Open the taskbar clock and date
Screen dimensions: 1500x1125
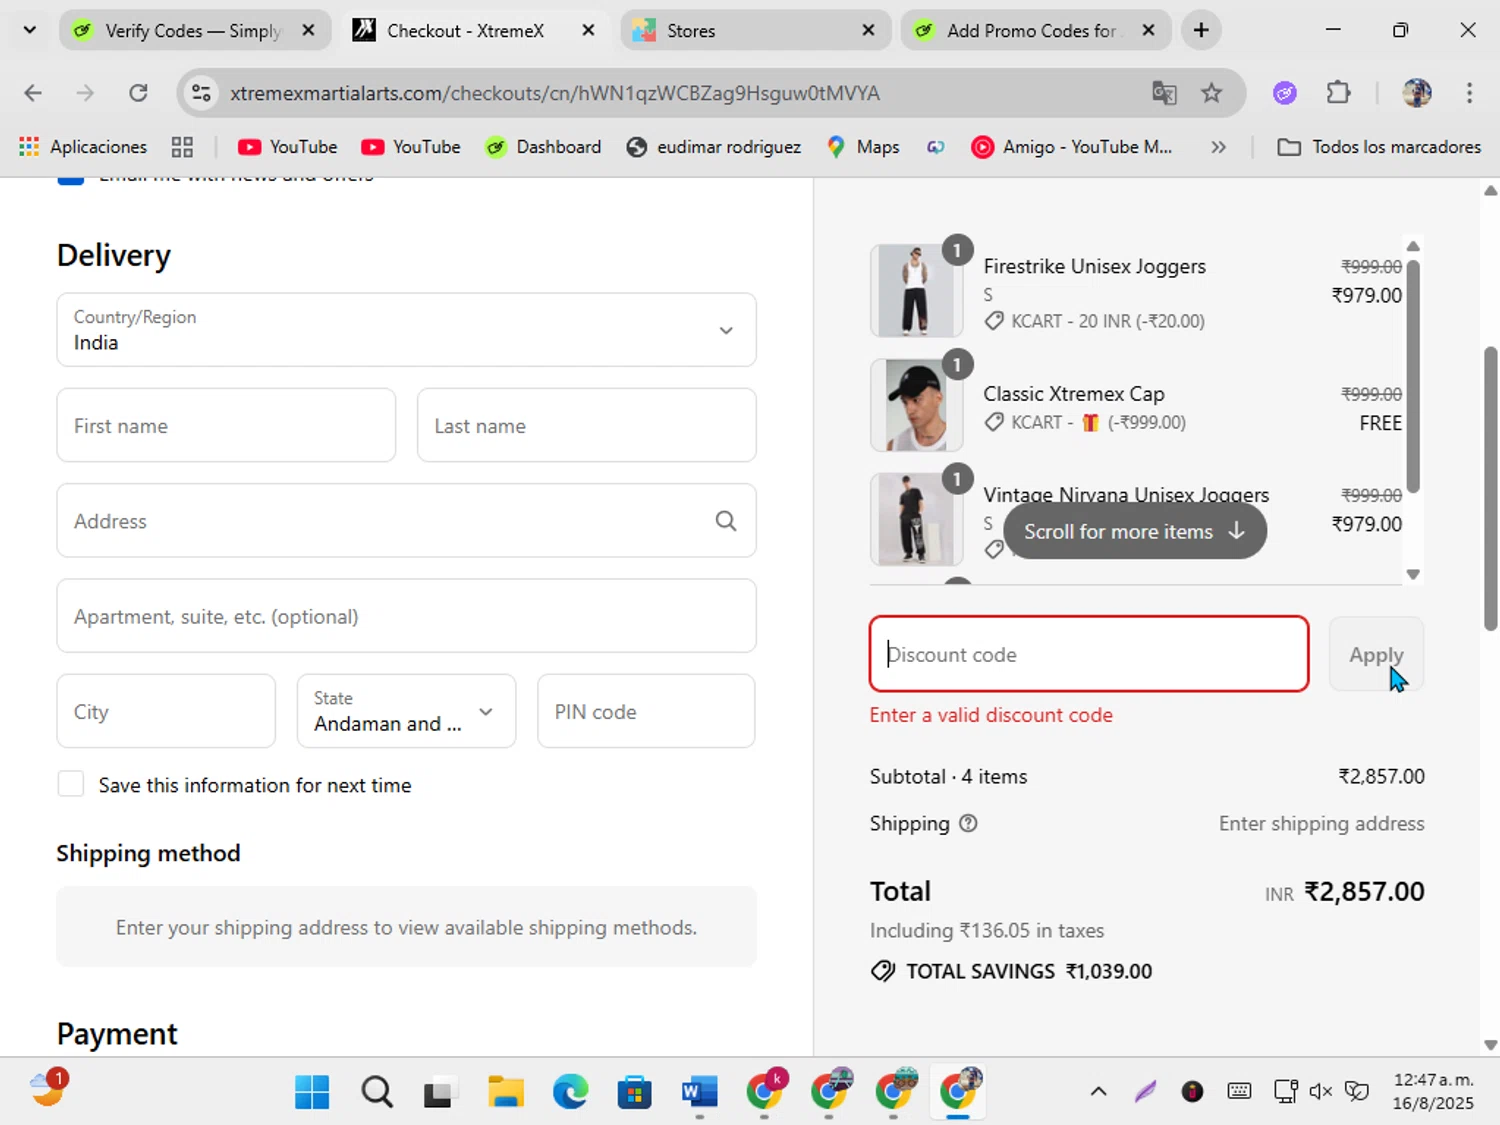point(1434,1091)
